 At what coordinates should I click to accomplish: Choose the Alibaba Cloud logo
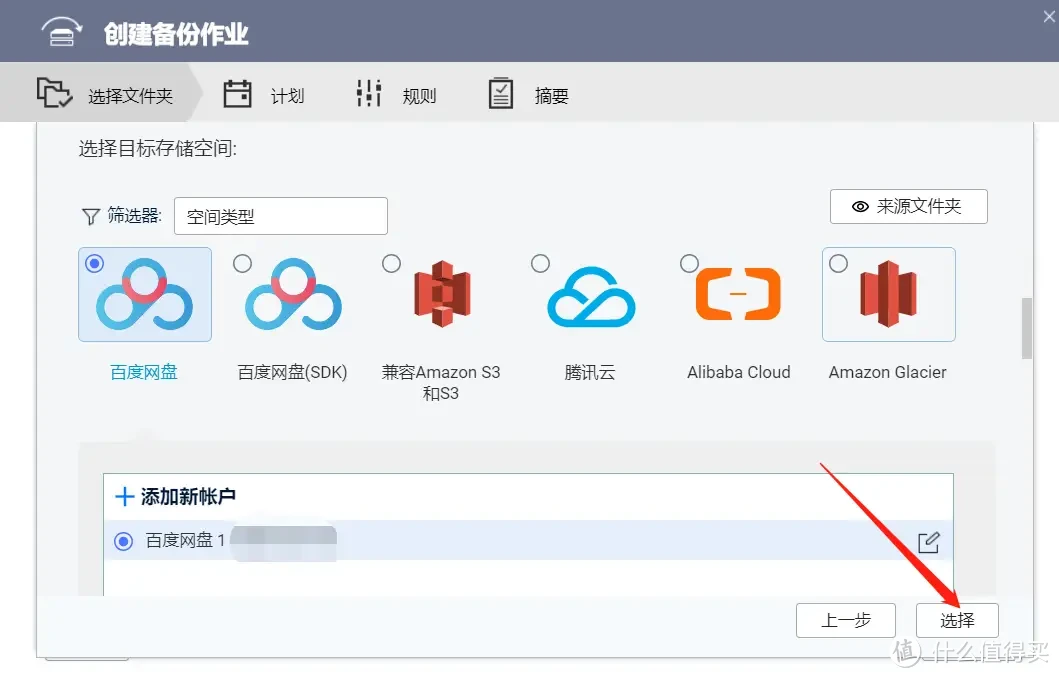tap(738, 296)
